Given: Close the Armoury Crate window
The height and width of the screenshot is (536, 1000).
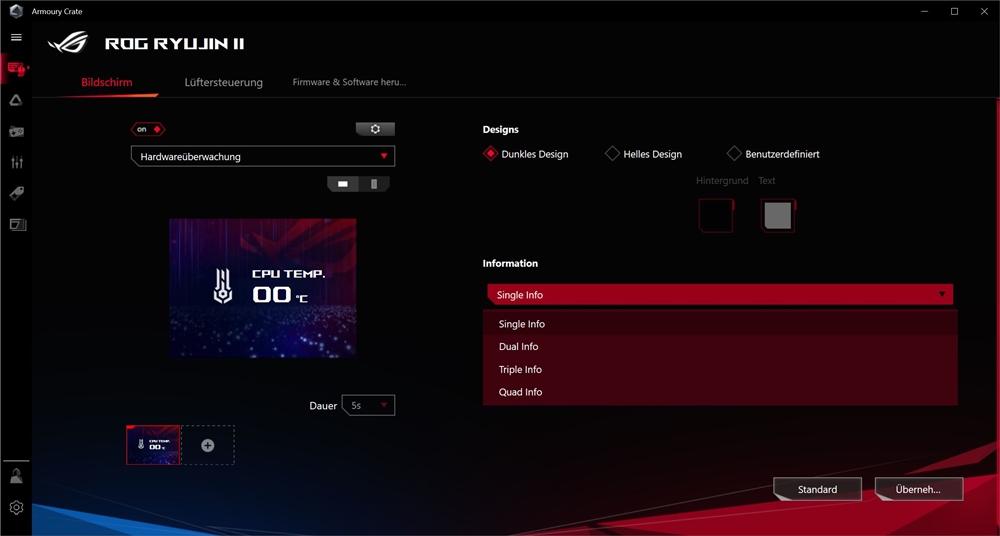Looking at the screenshot, I should pyautogui.click(x=984, y=11).
